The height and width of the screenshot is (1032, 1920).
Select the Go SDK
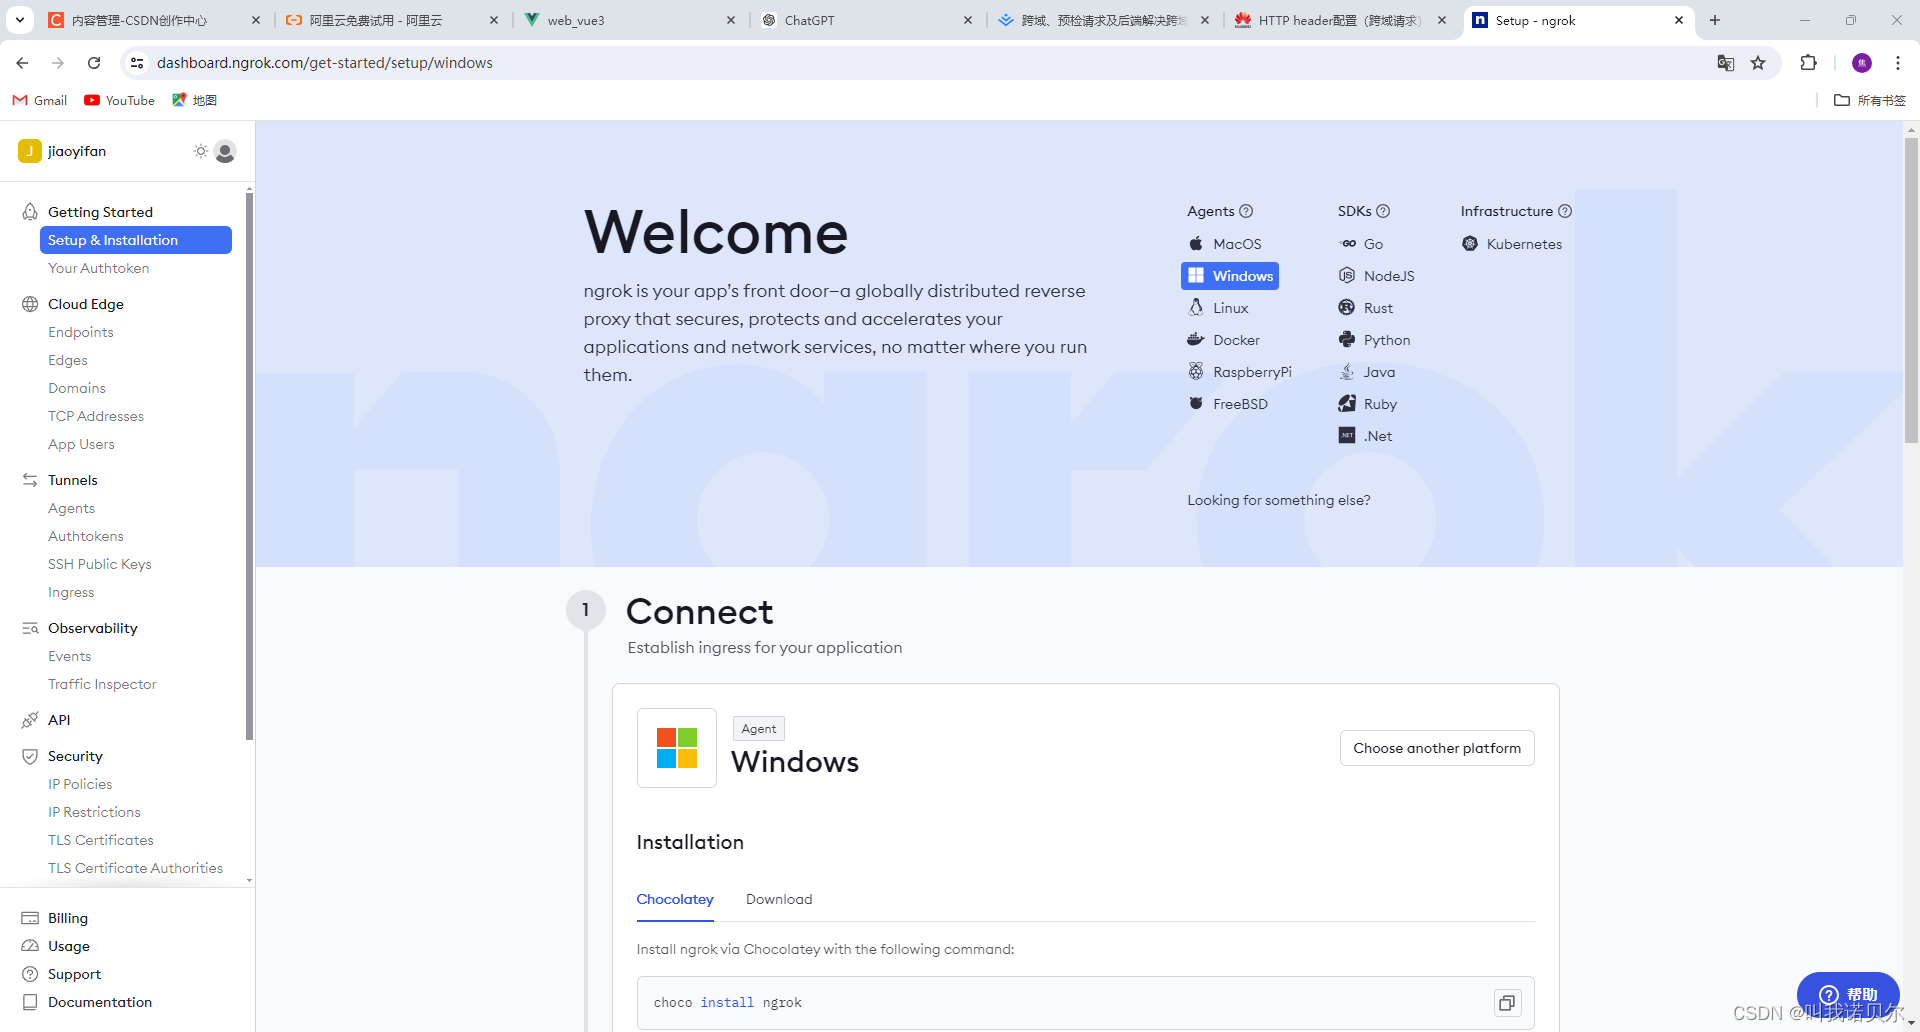[x=1361, y=244]
